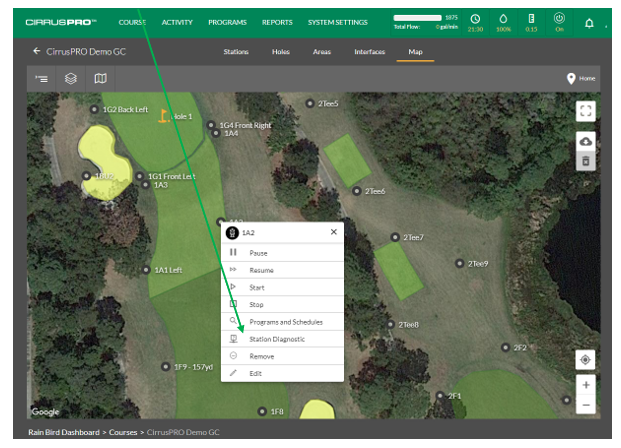
Task: Zoom out the map with minus button
Action: (x=586, y=405)
